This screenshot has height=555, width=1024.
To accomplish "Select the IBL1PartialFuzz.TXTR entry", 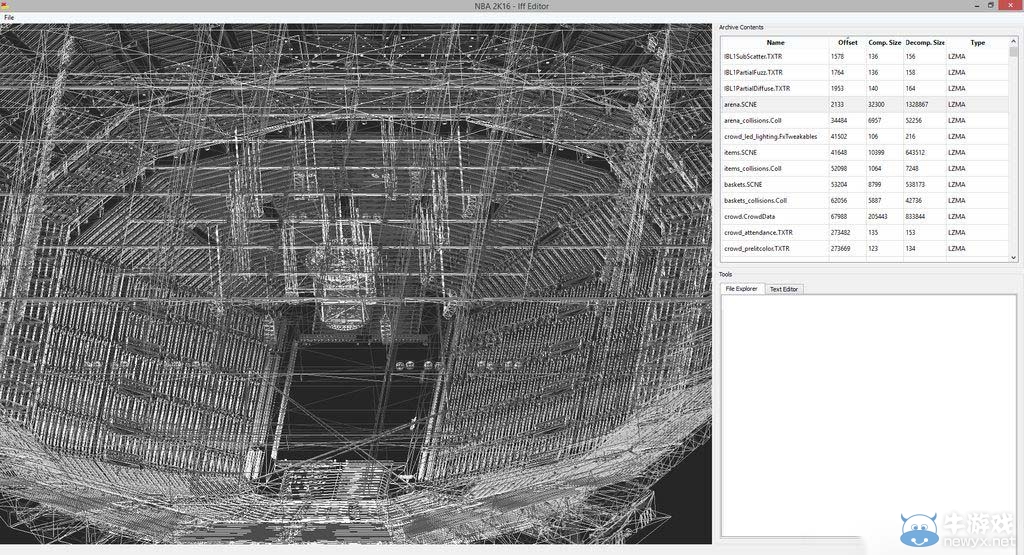I will click(865, 72).
